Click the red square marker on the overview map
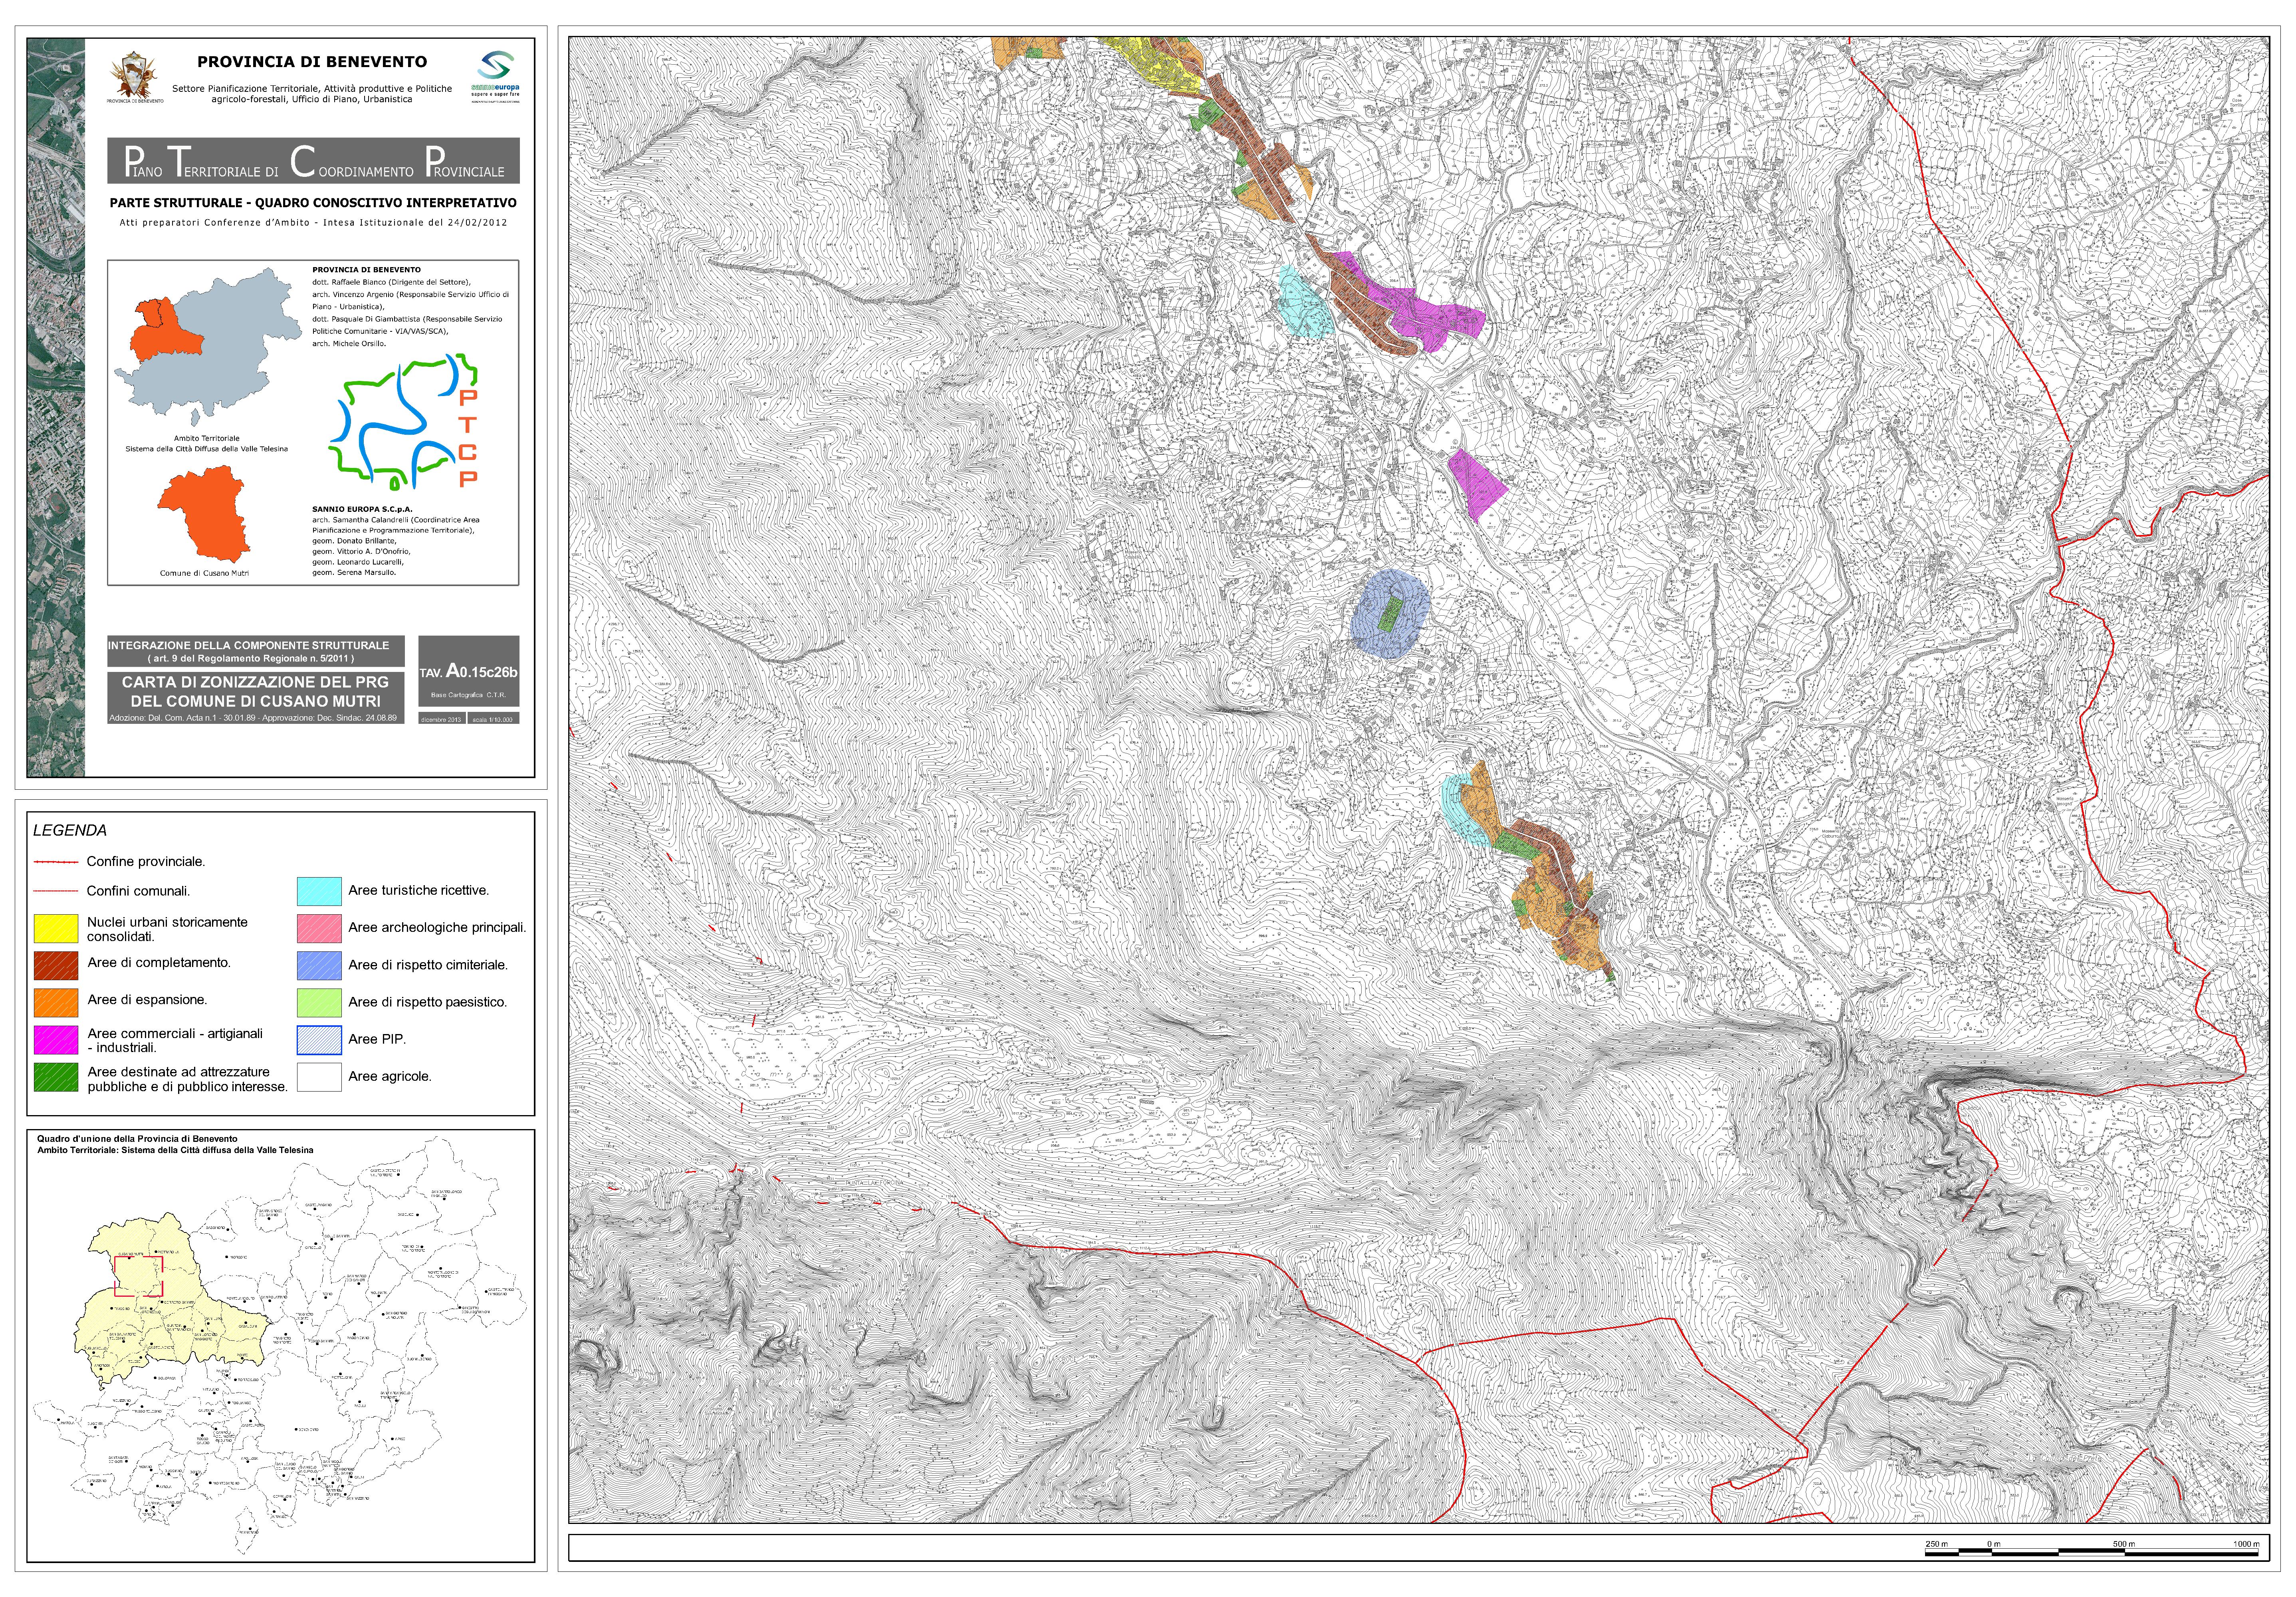The image size is (2296, 1597). [x=138, y=1277]
